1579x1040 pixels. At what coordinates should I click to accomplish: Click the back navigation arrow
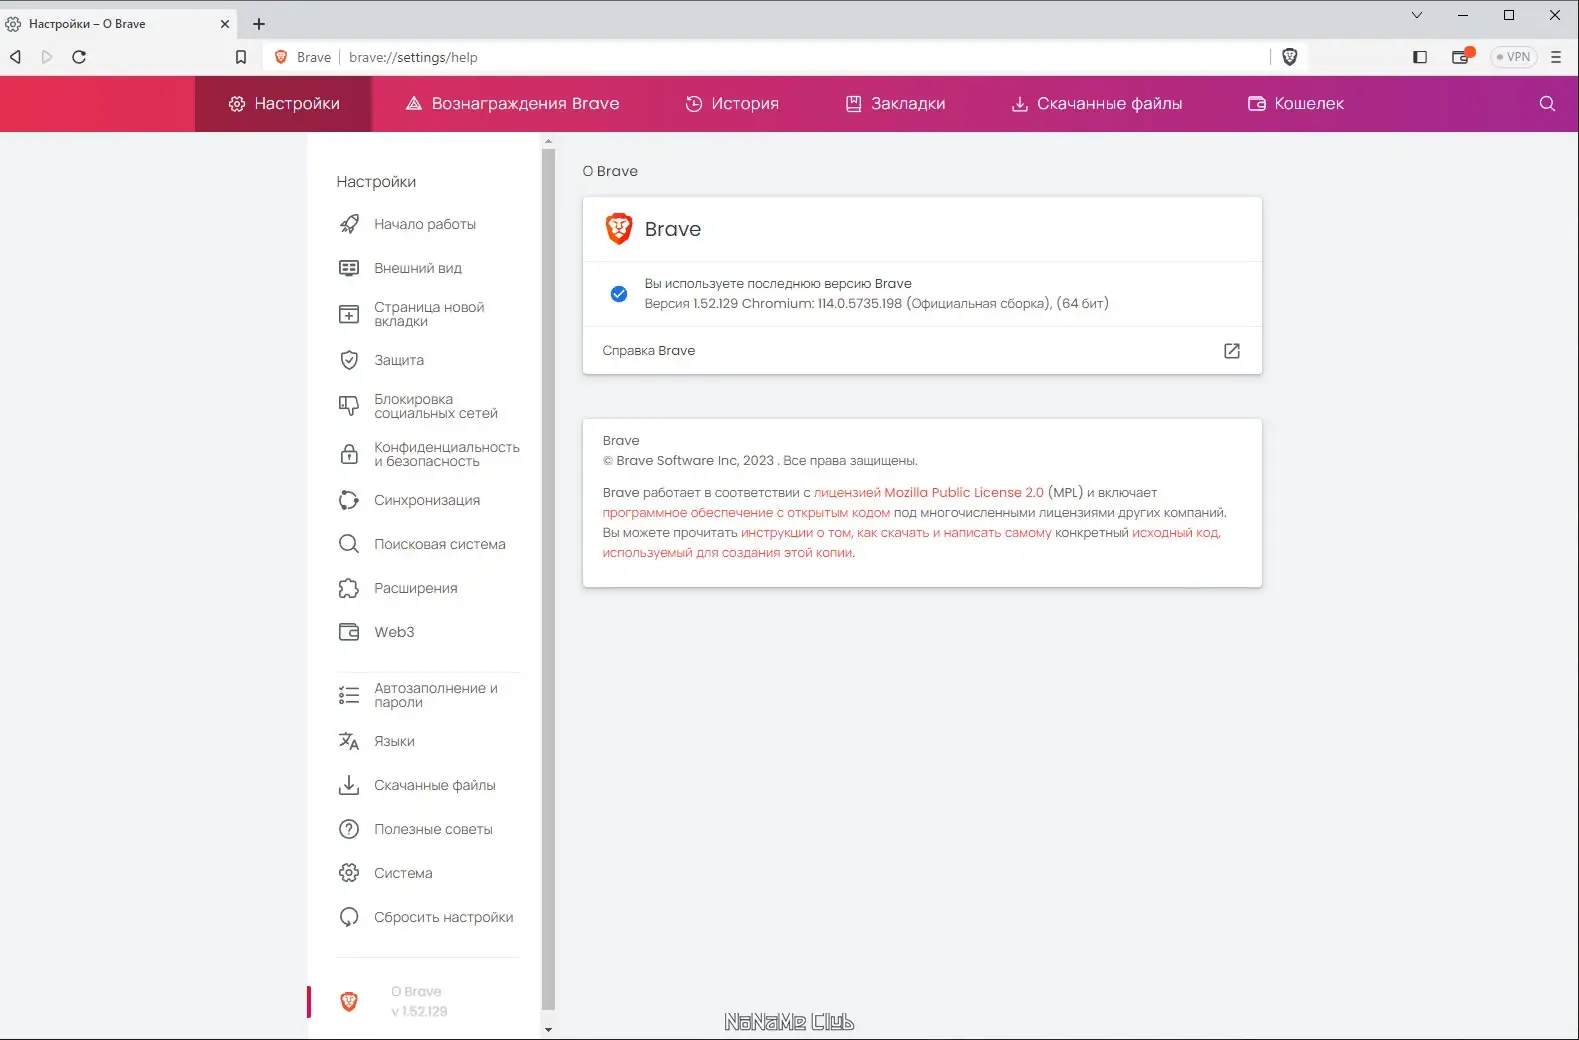tap(15, 57)
